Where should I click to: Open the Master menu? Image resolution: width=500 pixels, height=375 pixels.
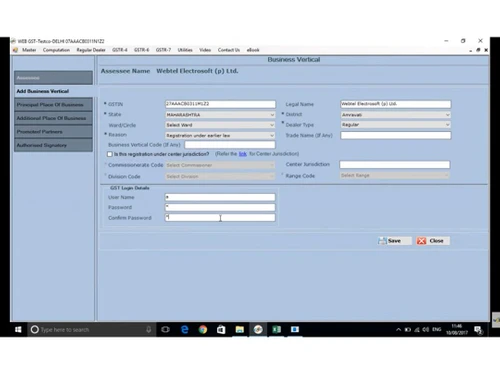[x=29, y=50]
